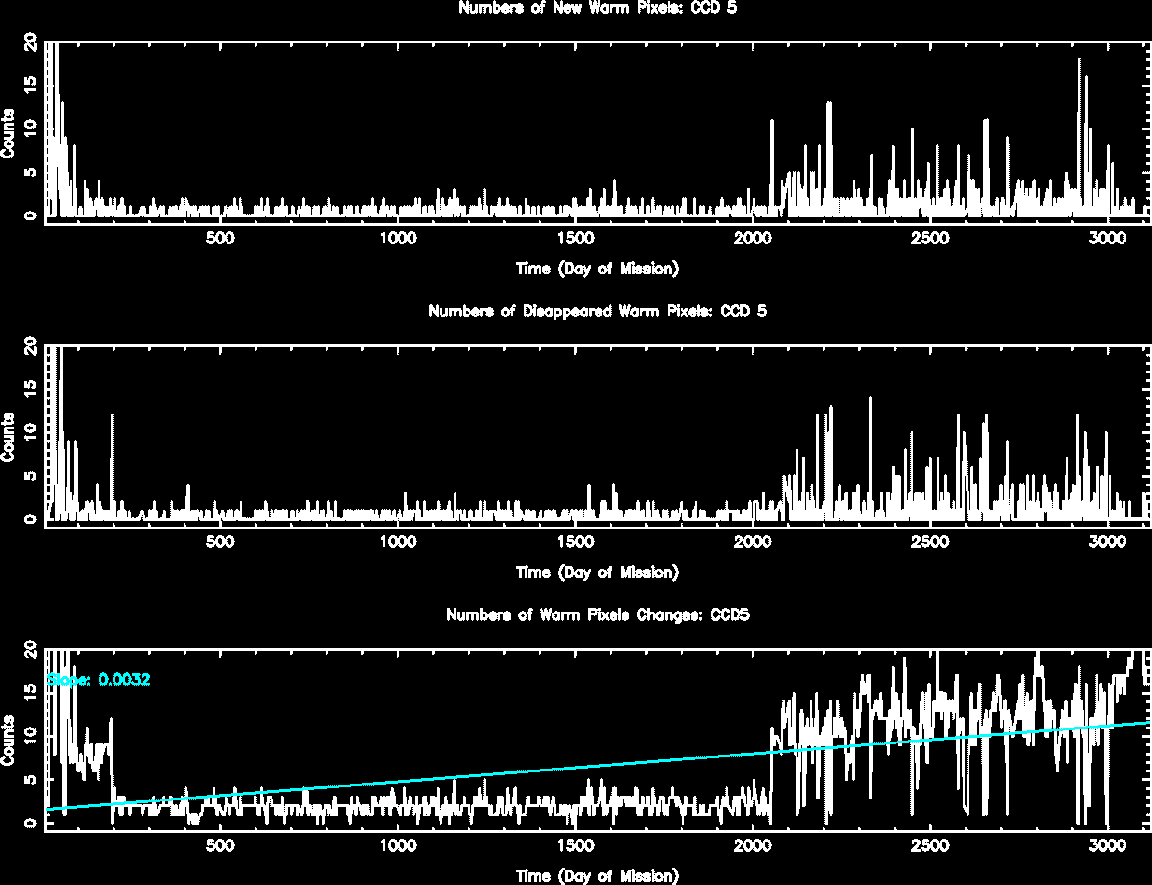Click the 1500 tick label on top plot x-axis
The height and width of the screenshot is (885, 1152).
[x=575, y=238]
